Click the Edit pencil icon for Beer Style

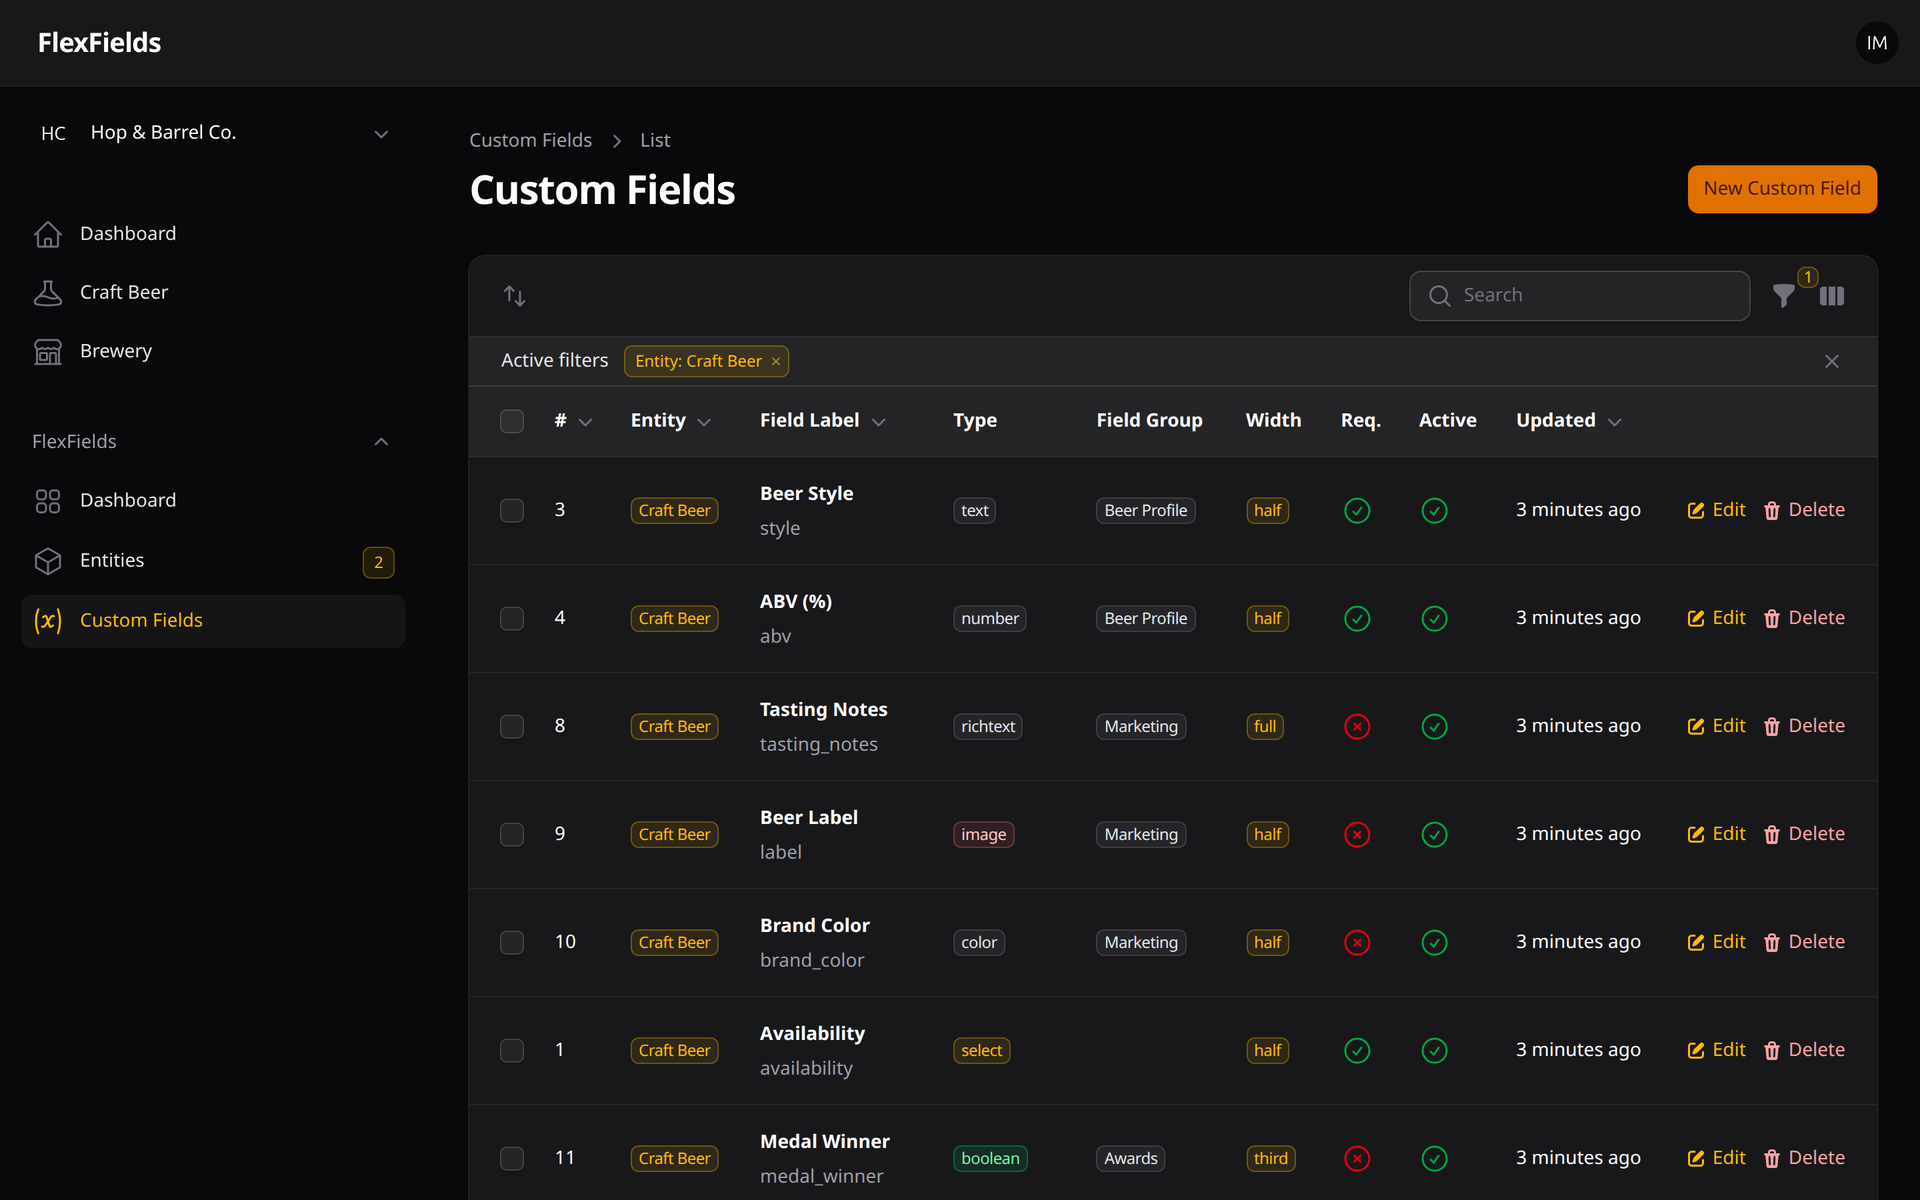tap(1696, 511)
